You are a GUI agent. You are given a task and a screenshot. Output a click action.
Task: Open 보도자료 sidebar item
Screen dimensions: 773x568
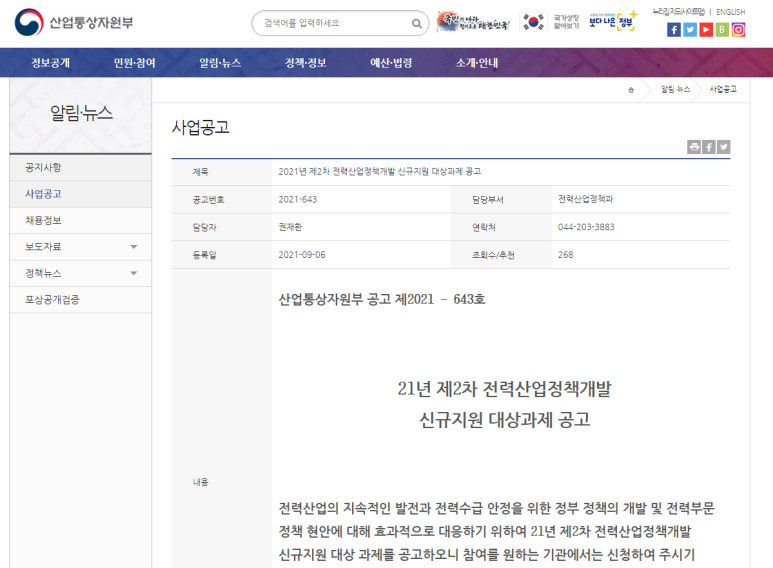click(x=43, y=247)
